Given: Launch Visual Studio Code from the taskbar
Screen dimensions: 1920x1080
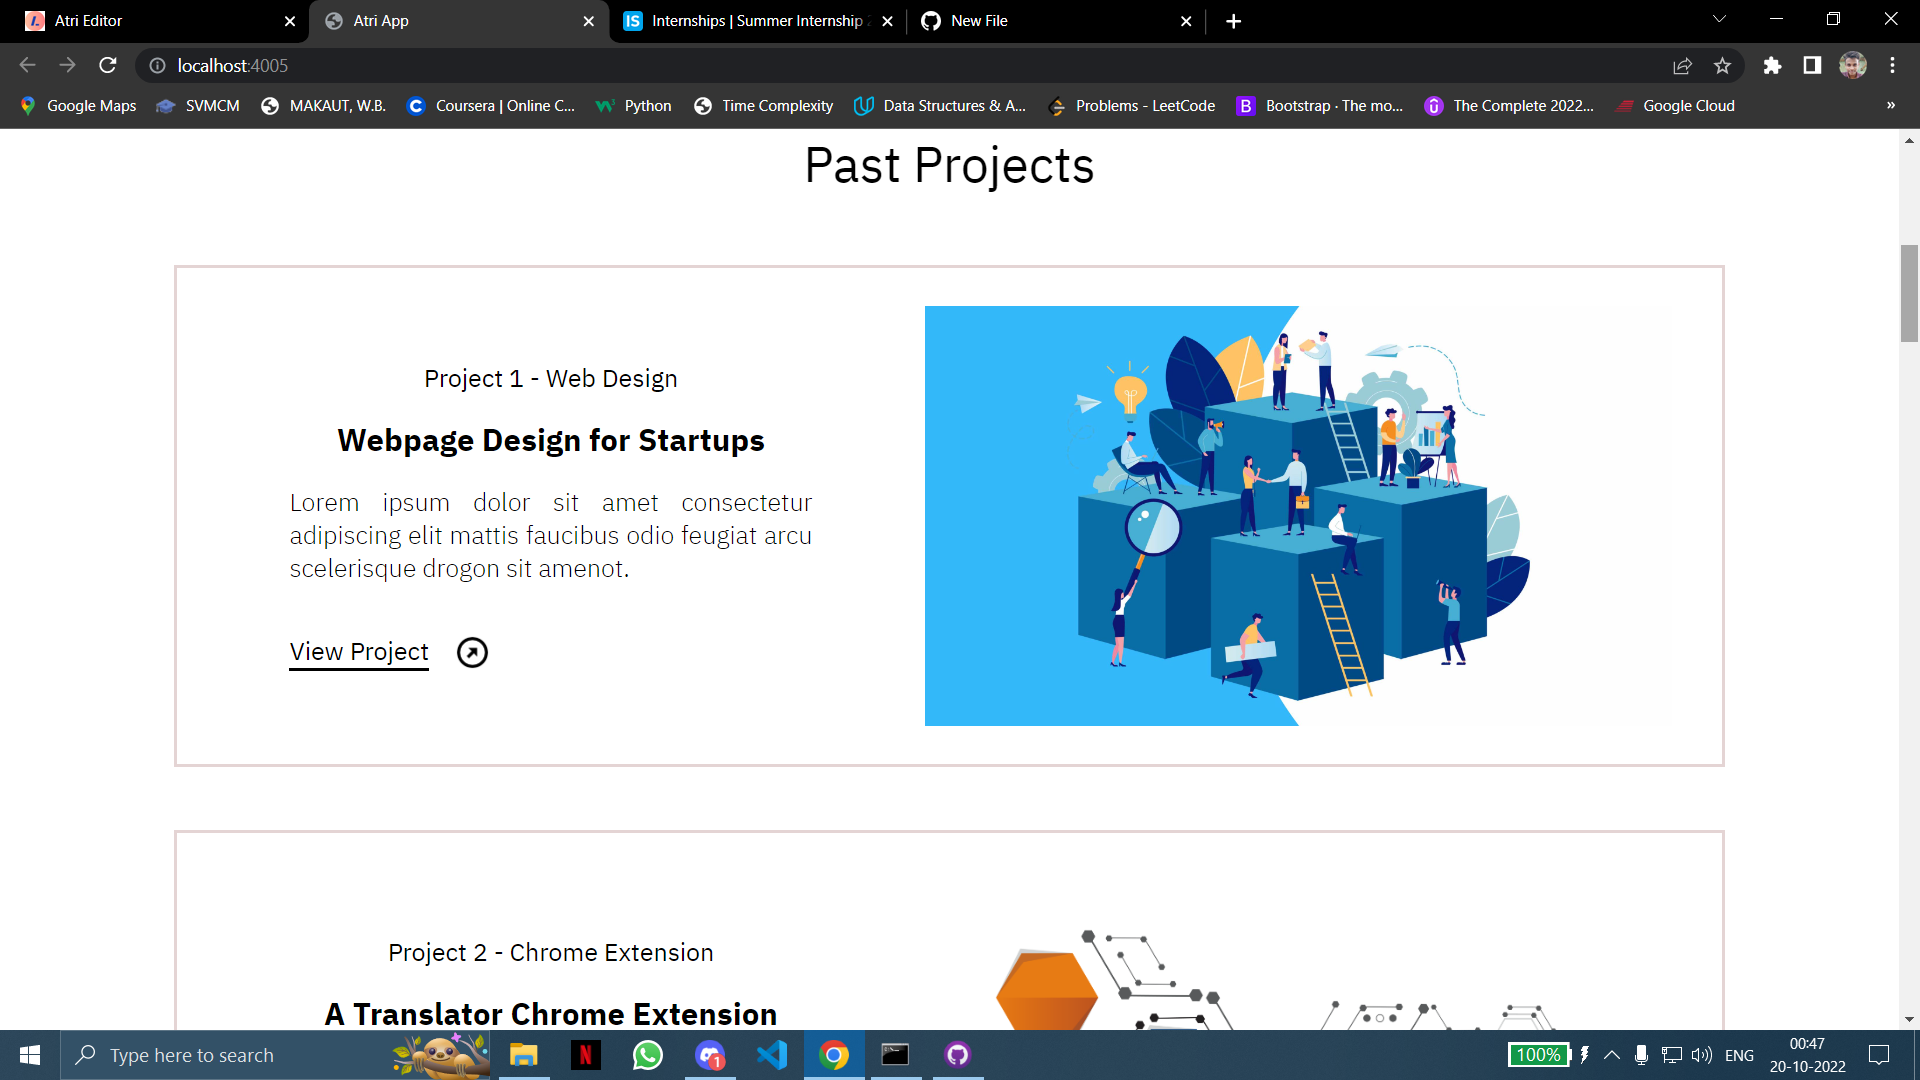Looking at the screenshot, I should [x=771, y=1055].
